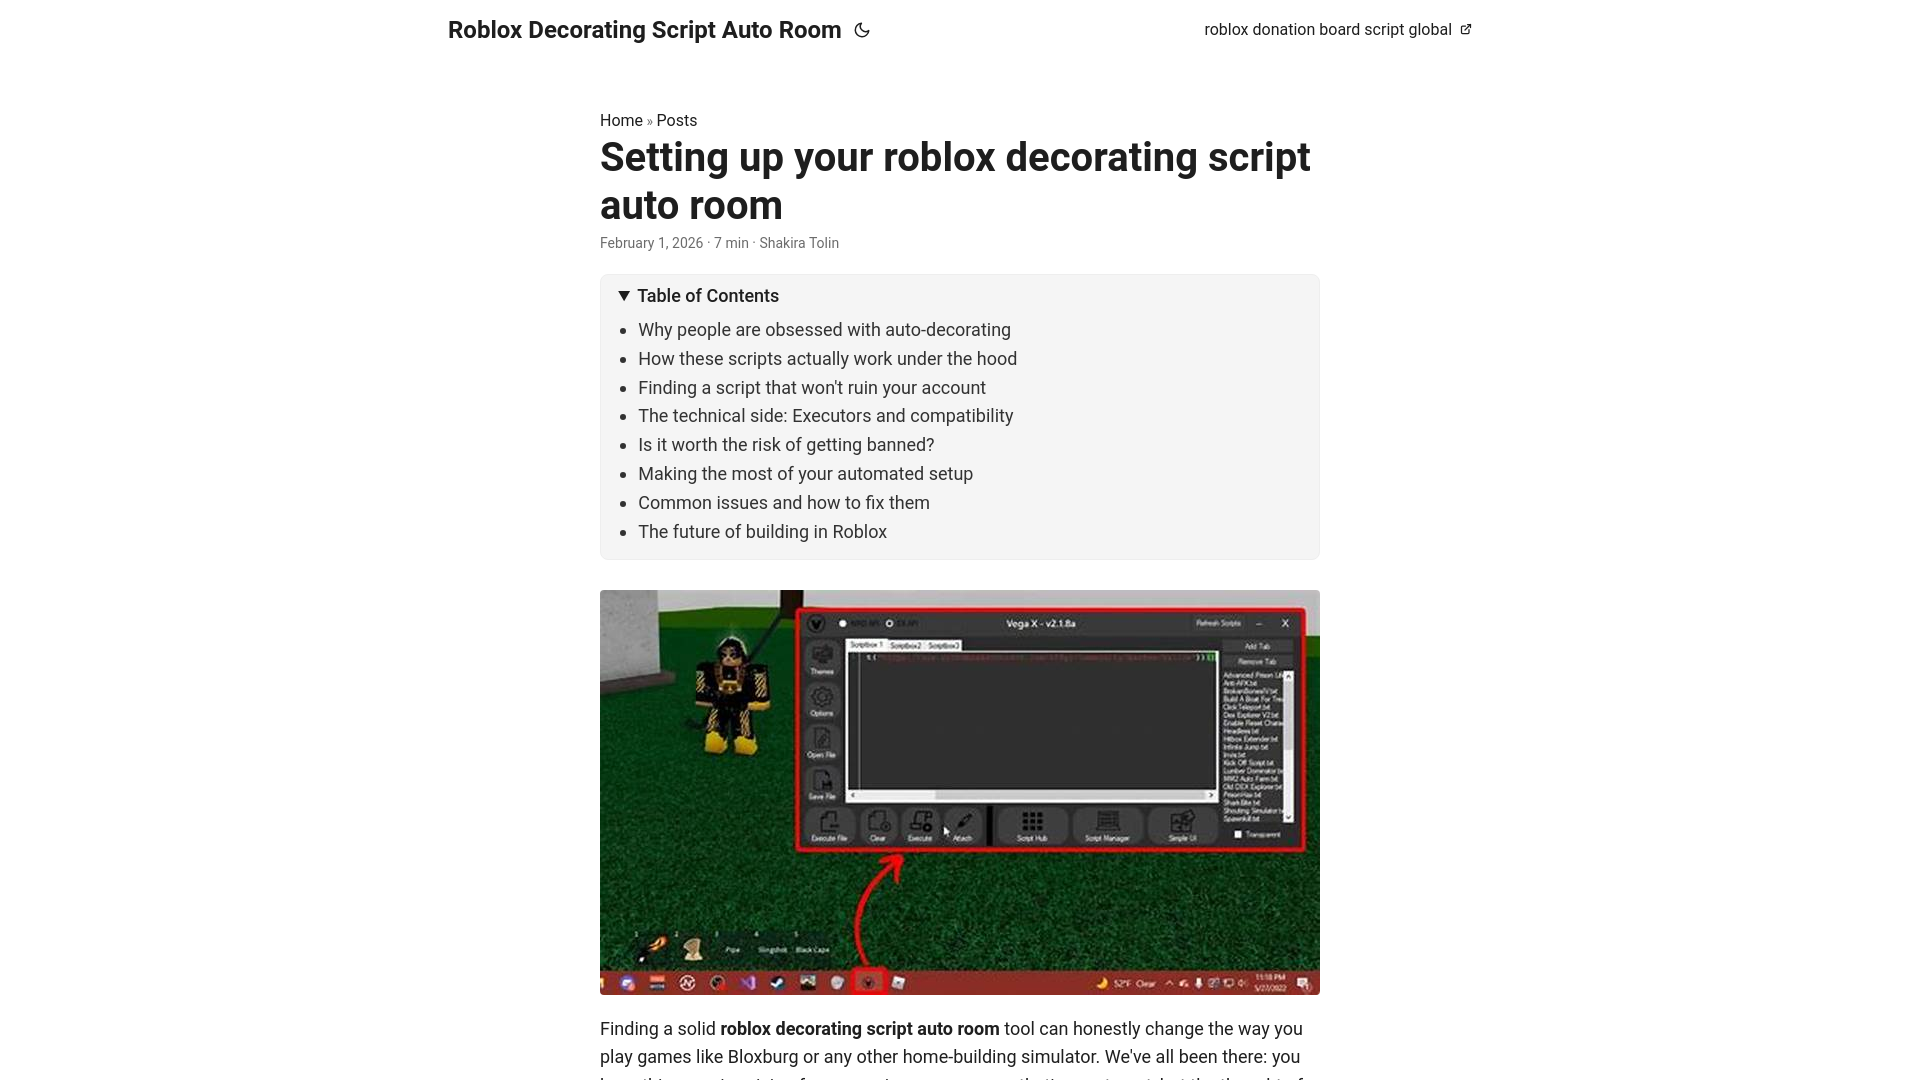Open roblox donation board script global link
Viewport: 1920px width, 1080px height.
[x=1338, y=30]
